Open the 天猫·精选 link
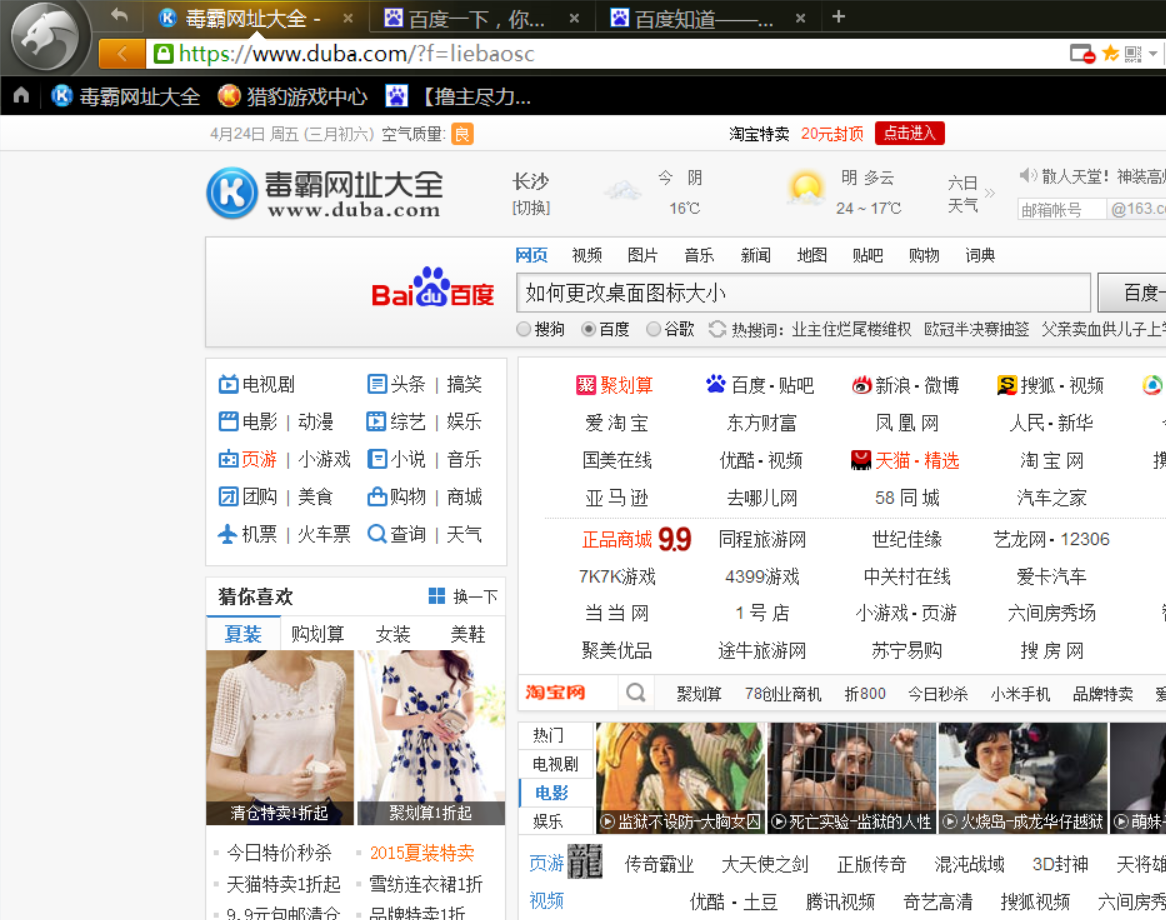 905,460
